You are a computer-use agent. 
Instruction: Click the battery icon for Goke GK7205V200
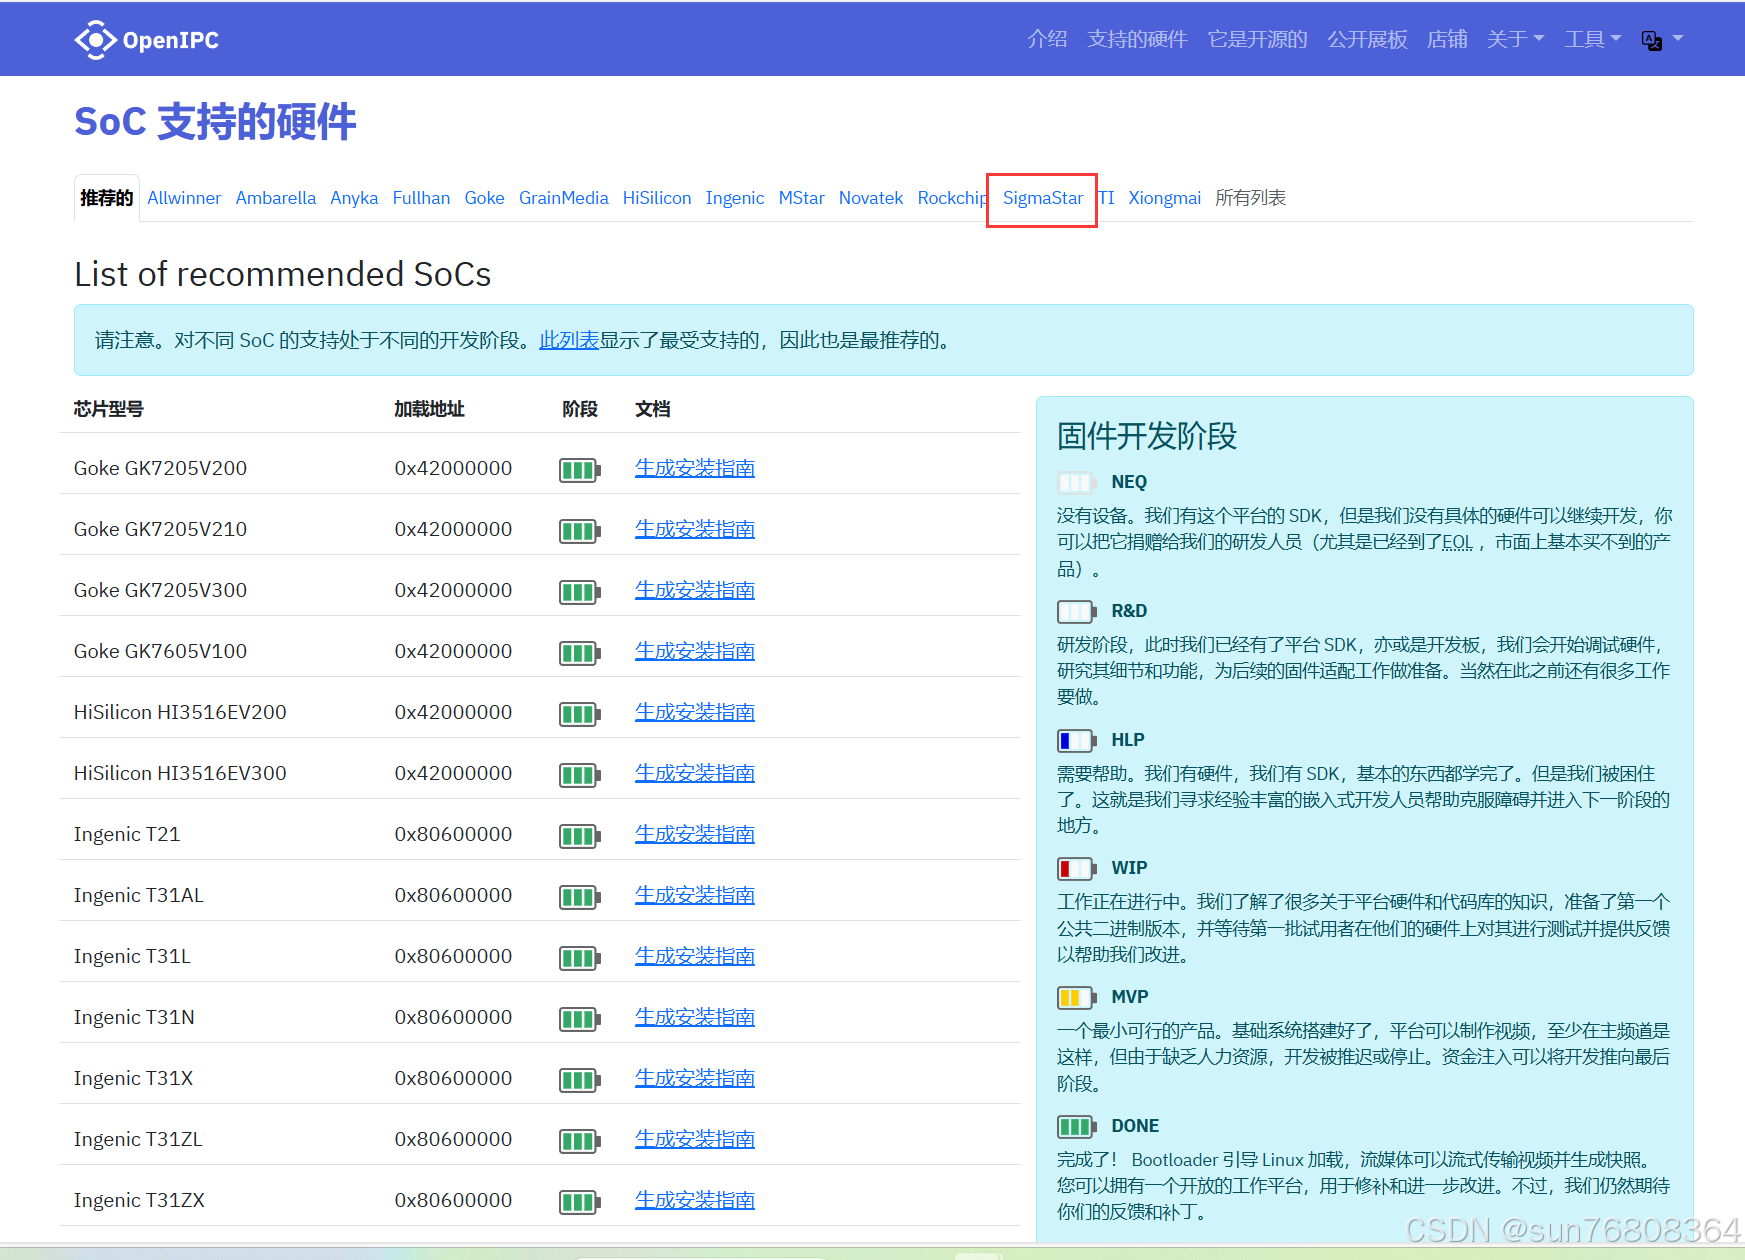click(x=579, y=470)
